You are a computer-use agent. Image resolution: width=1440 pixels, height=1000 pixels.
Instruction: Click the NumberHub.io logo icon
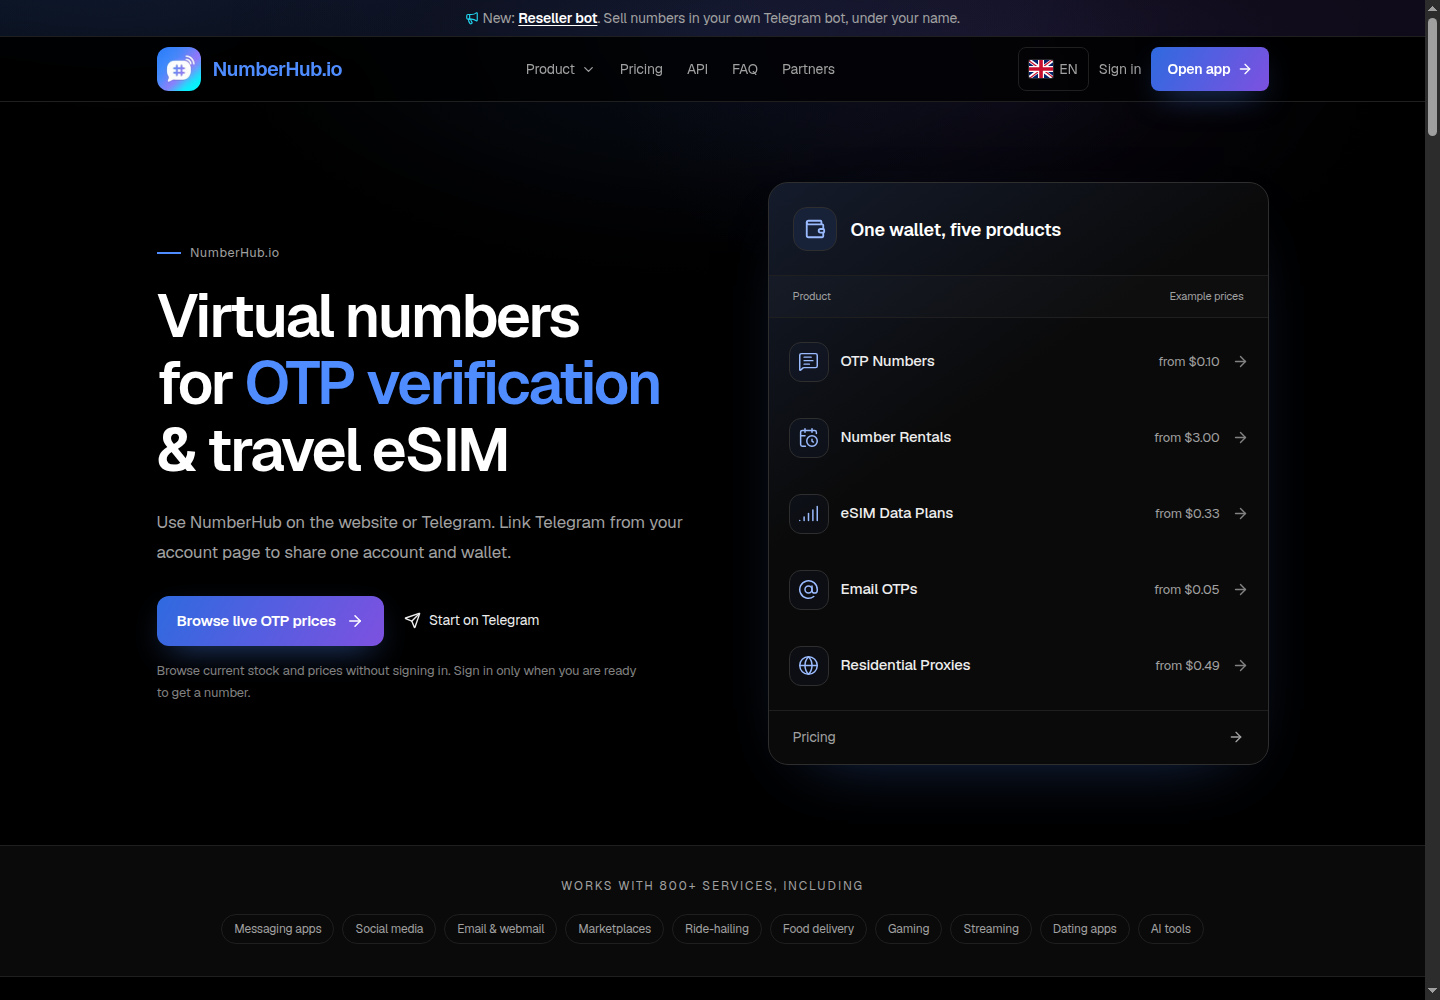[x=179, y=69]
